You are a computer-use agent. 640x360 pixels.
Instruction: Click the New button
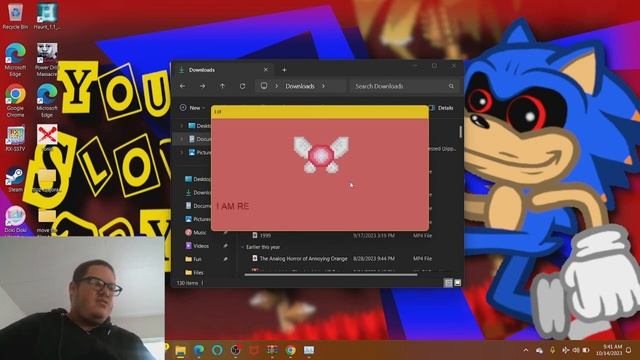pyautogui.click(x=192, y=108)
